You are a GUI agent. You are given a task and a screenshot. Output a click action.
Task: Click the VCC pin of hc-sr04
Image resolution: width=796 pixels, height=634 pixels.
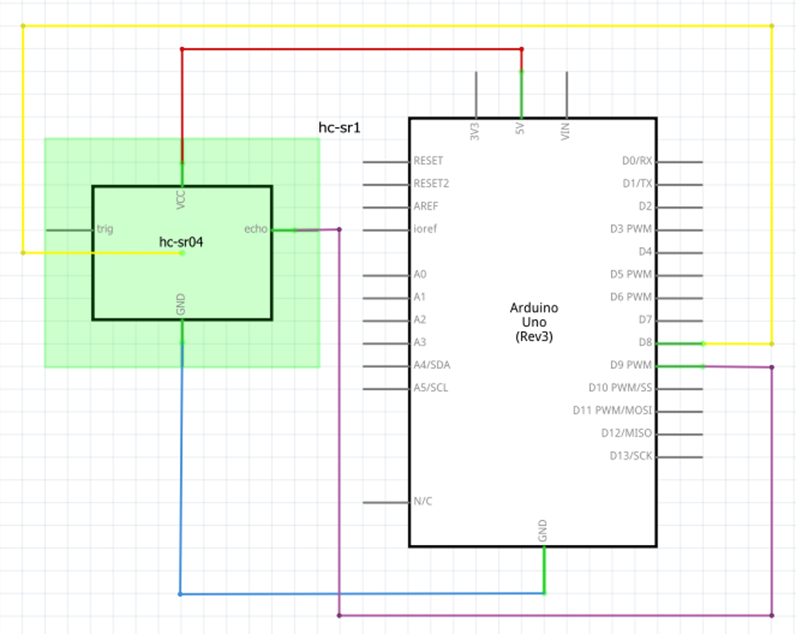click(182, 174)
